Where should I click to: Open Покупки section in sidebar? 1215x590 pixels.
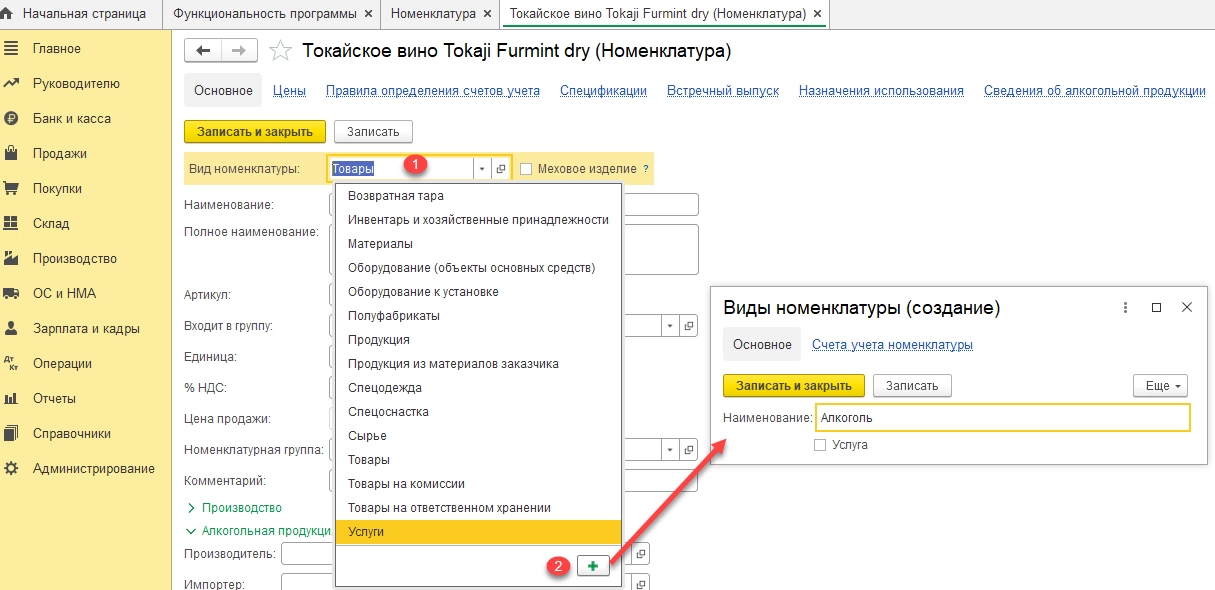(x=57, y=188)
